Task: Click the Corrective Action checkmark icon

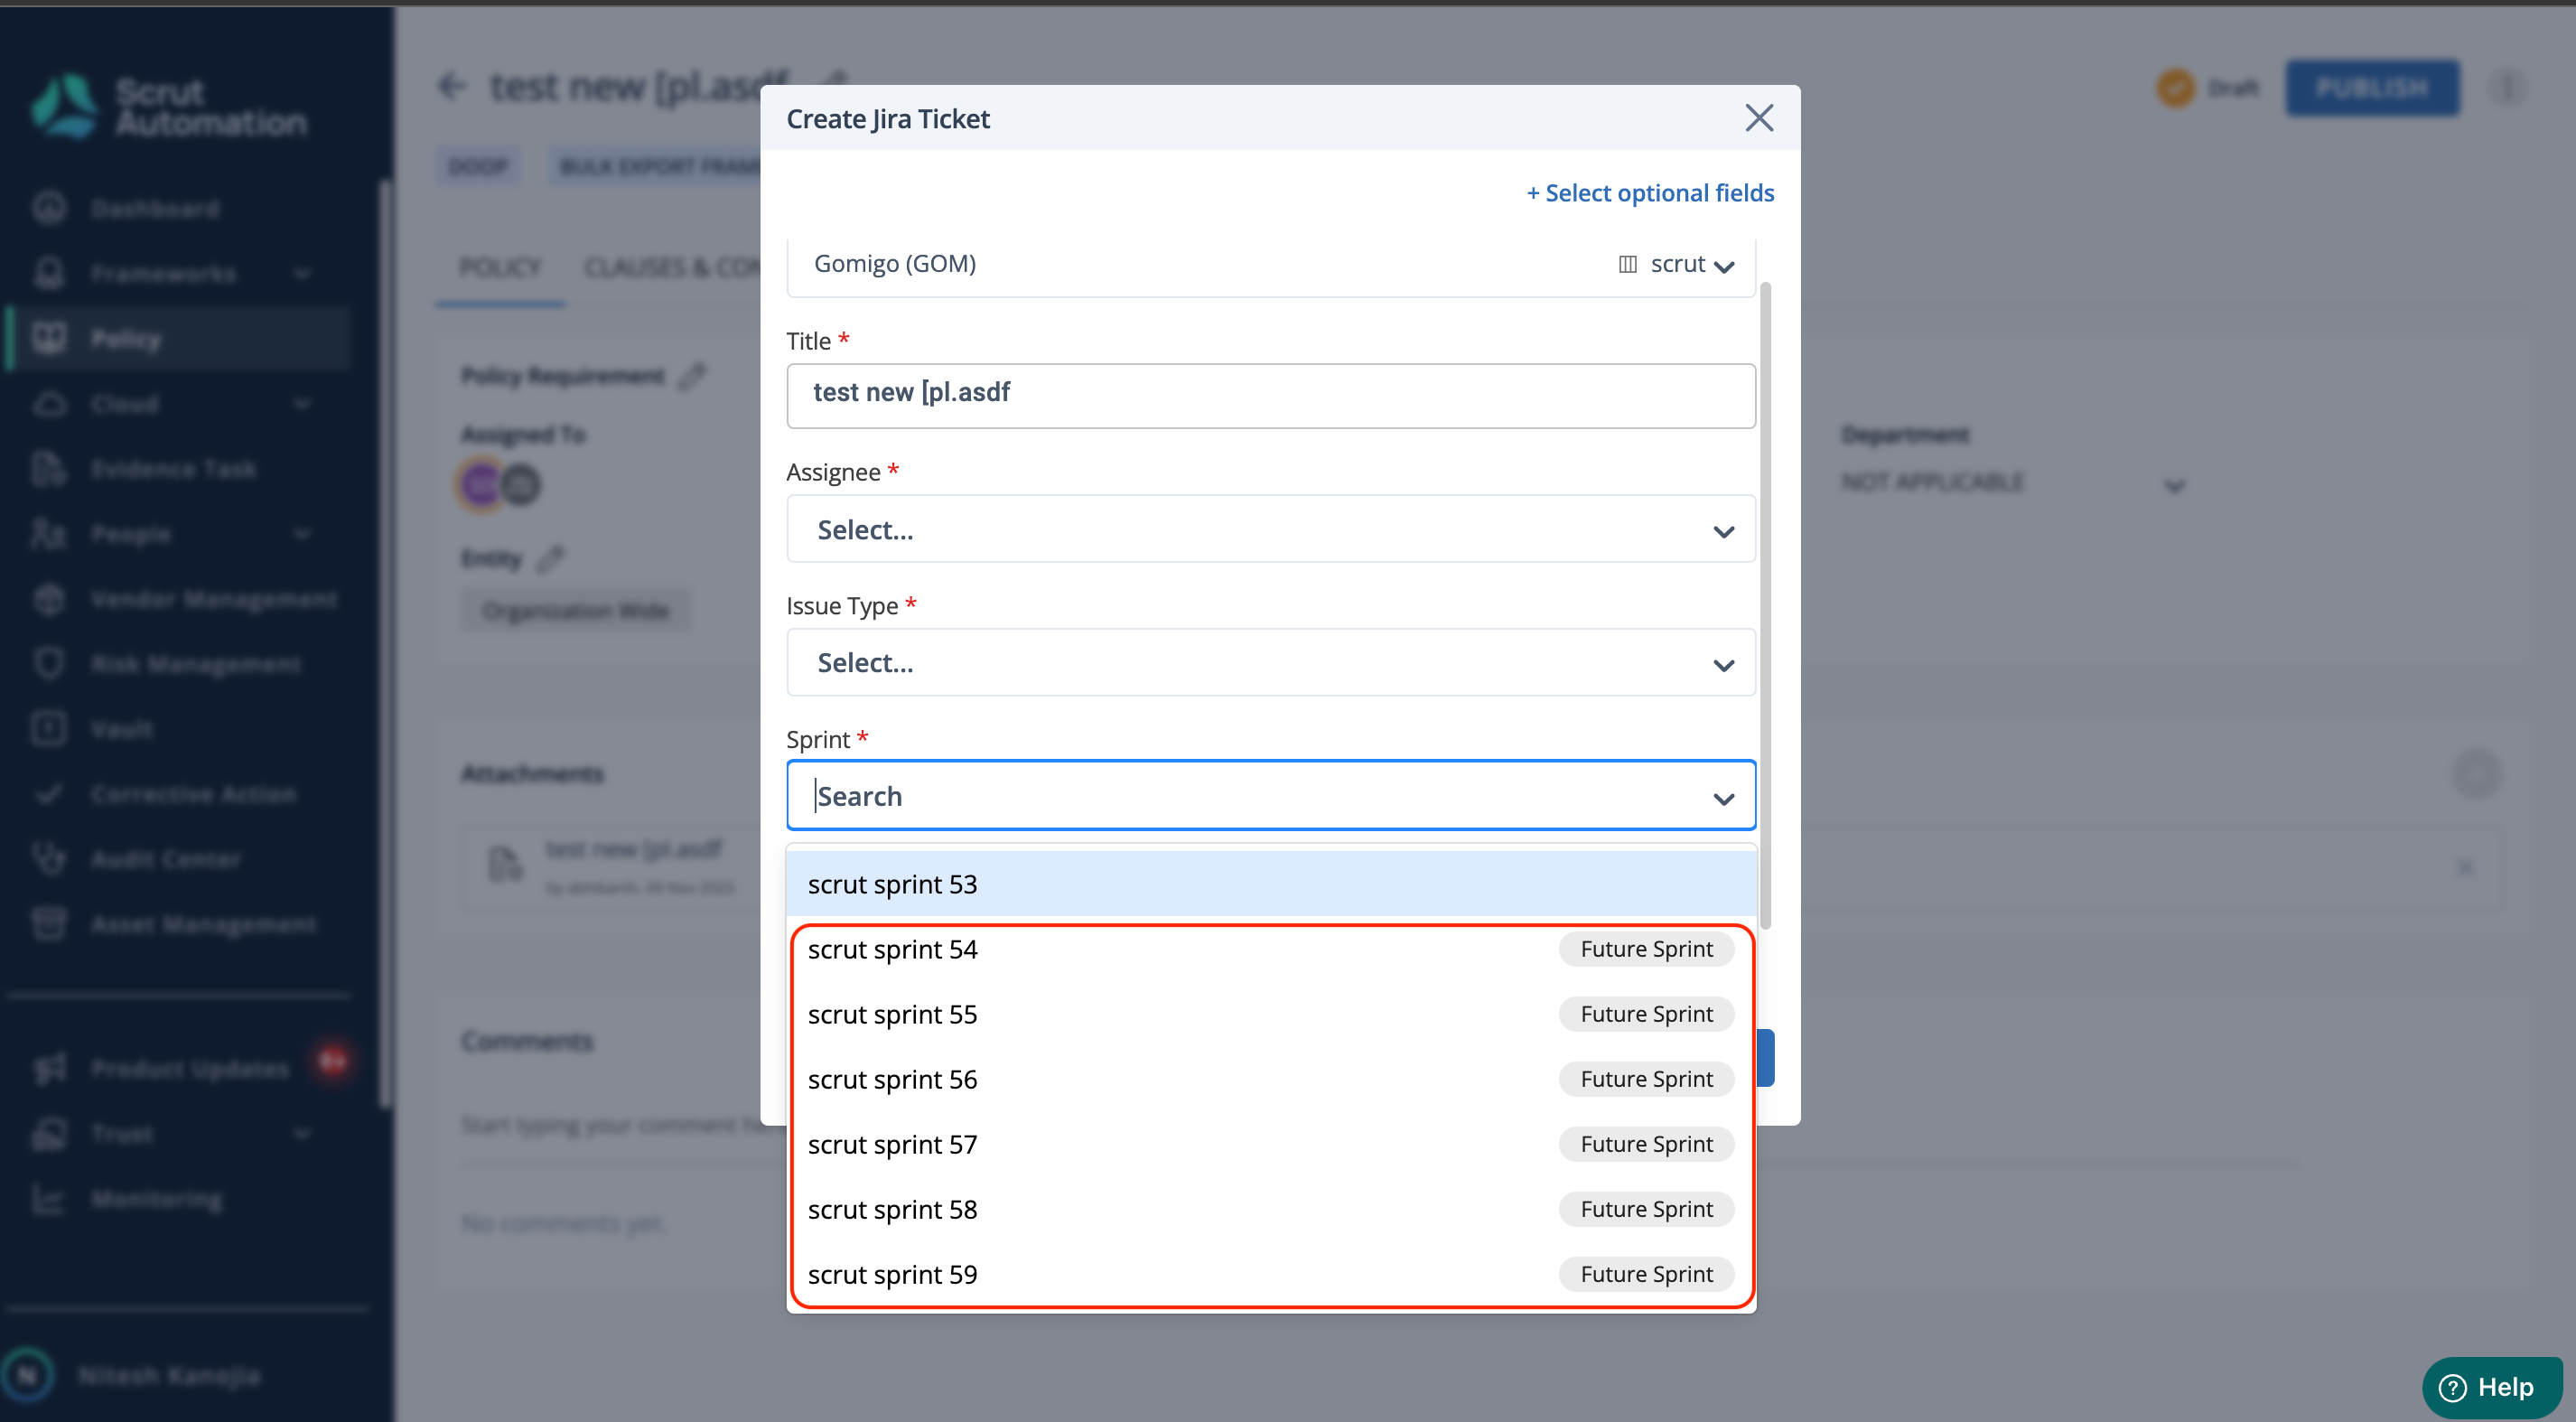Action: 48,794
